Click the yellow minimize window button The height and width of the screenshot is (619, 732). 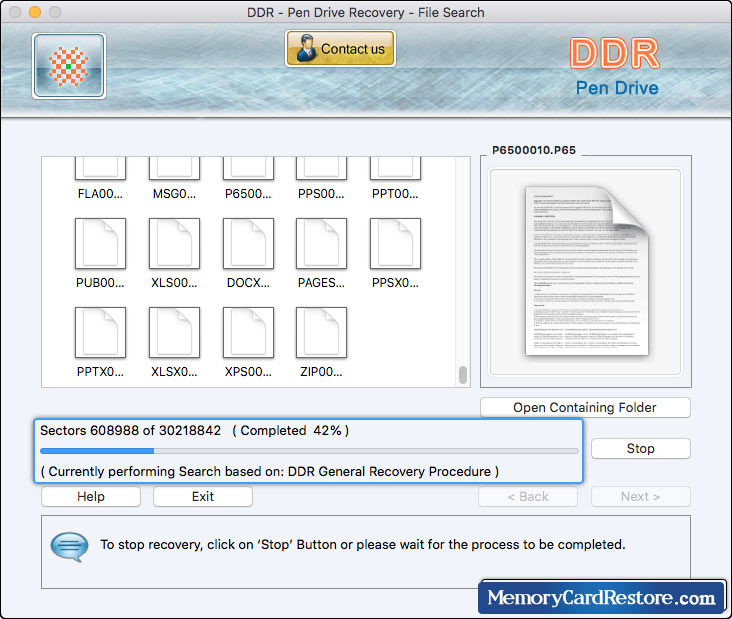click(x=35, y=12)
